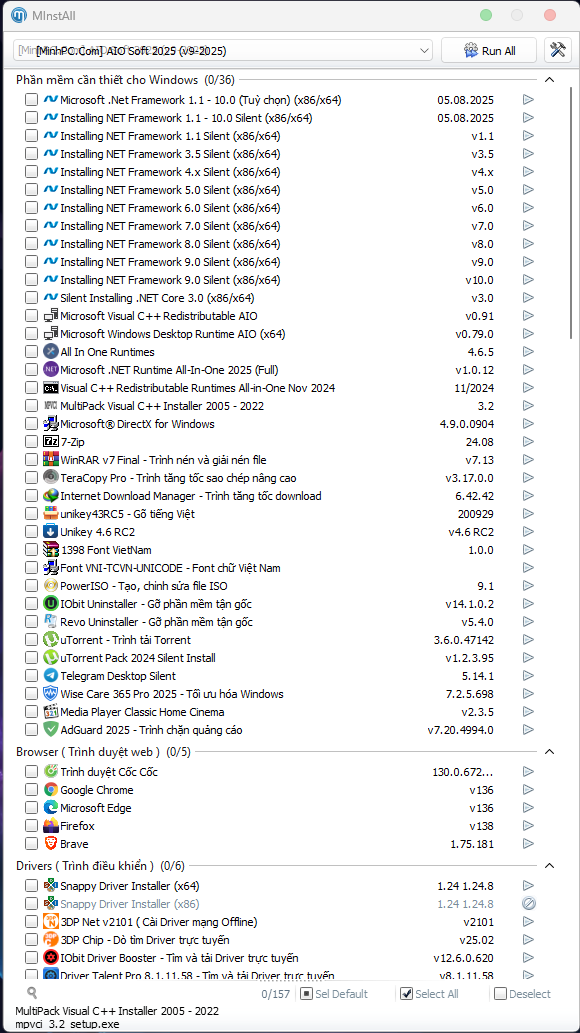Select the 3DP Chip row text

pos(144,939)
